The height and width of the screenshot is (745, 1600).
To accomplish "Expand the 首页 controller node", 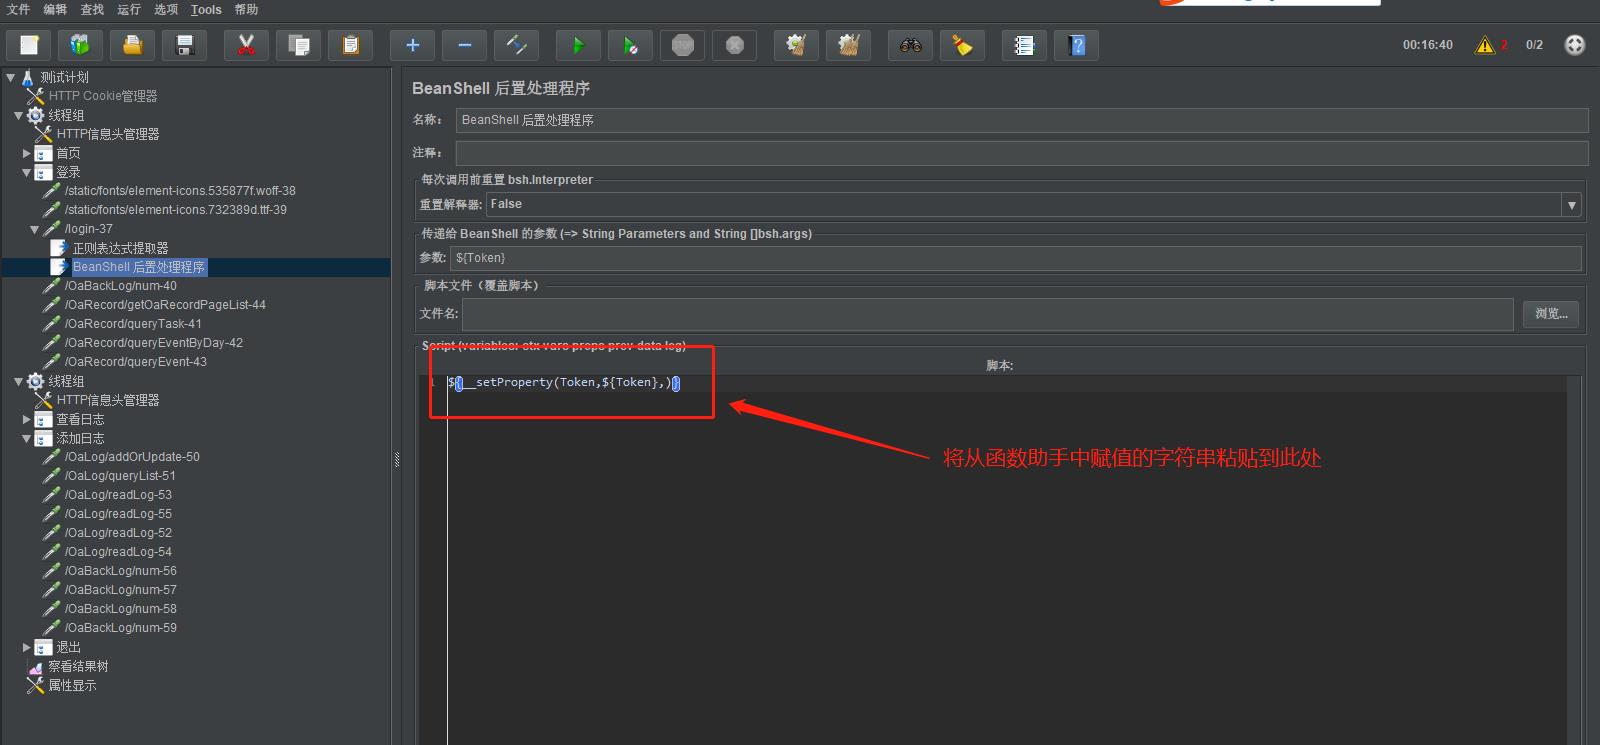I will 27,153.
